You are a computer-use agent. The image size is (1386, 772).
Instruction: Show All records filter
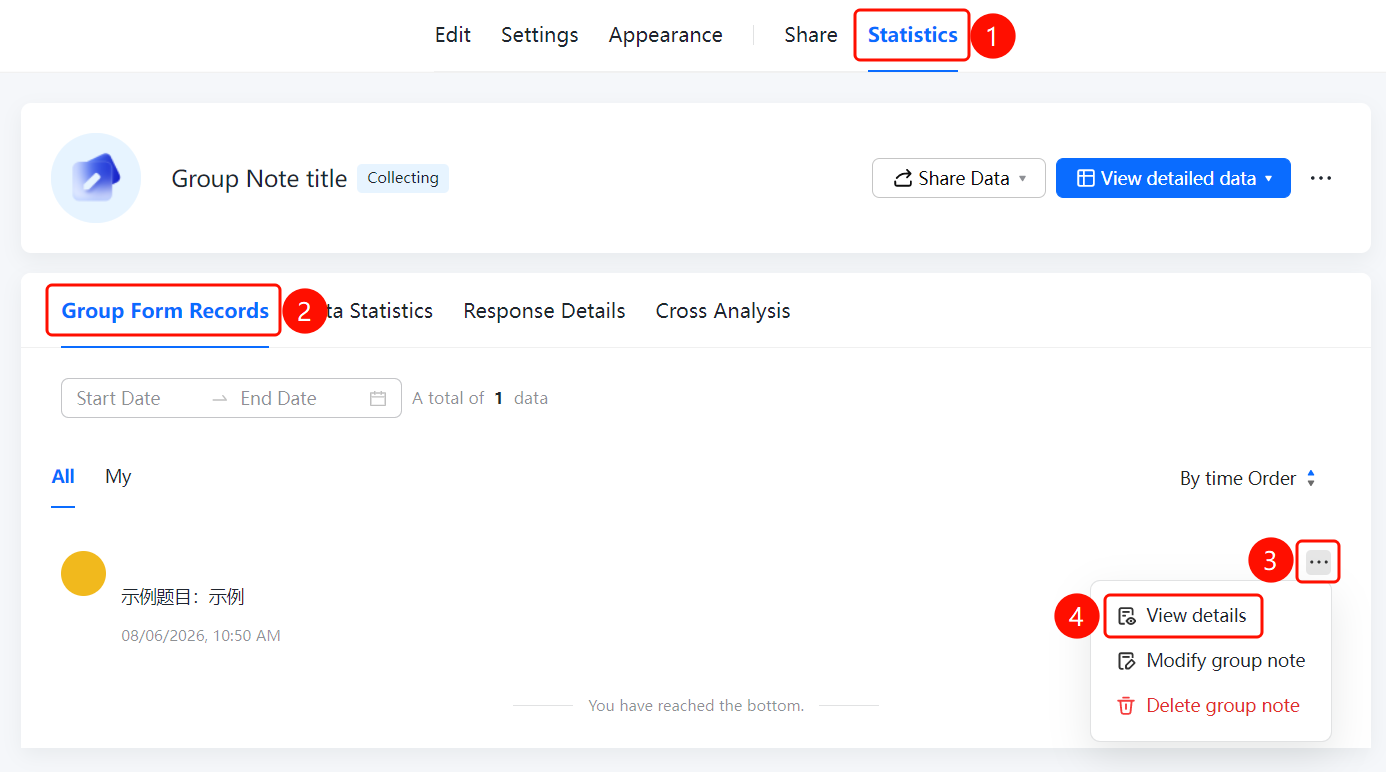[63, 477]
